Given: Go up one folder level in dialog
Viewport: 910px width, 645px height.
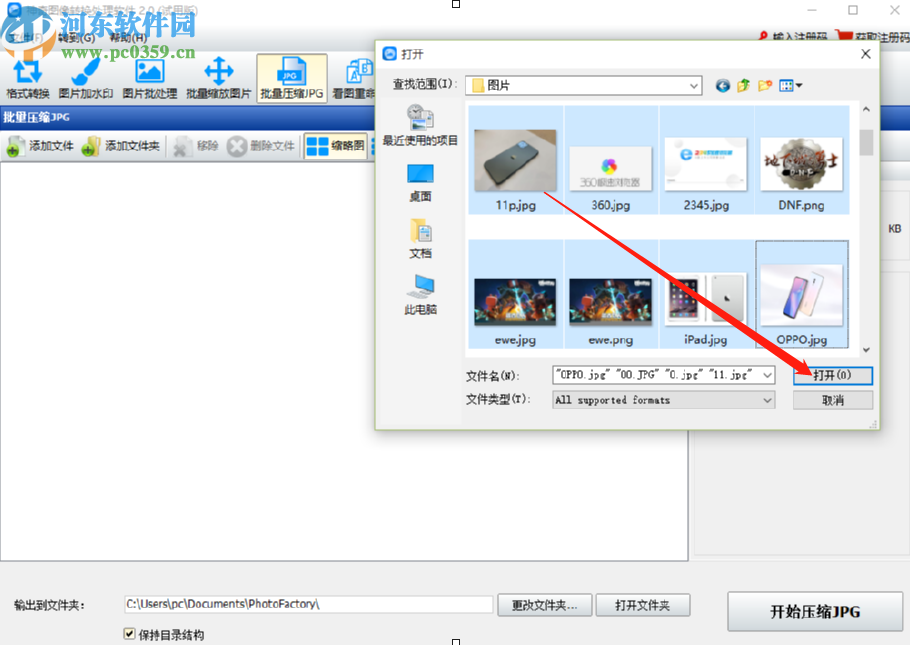Looking at the screenshot, I should point(743,86).
